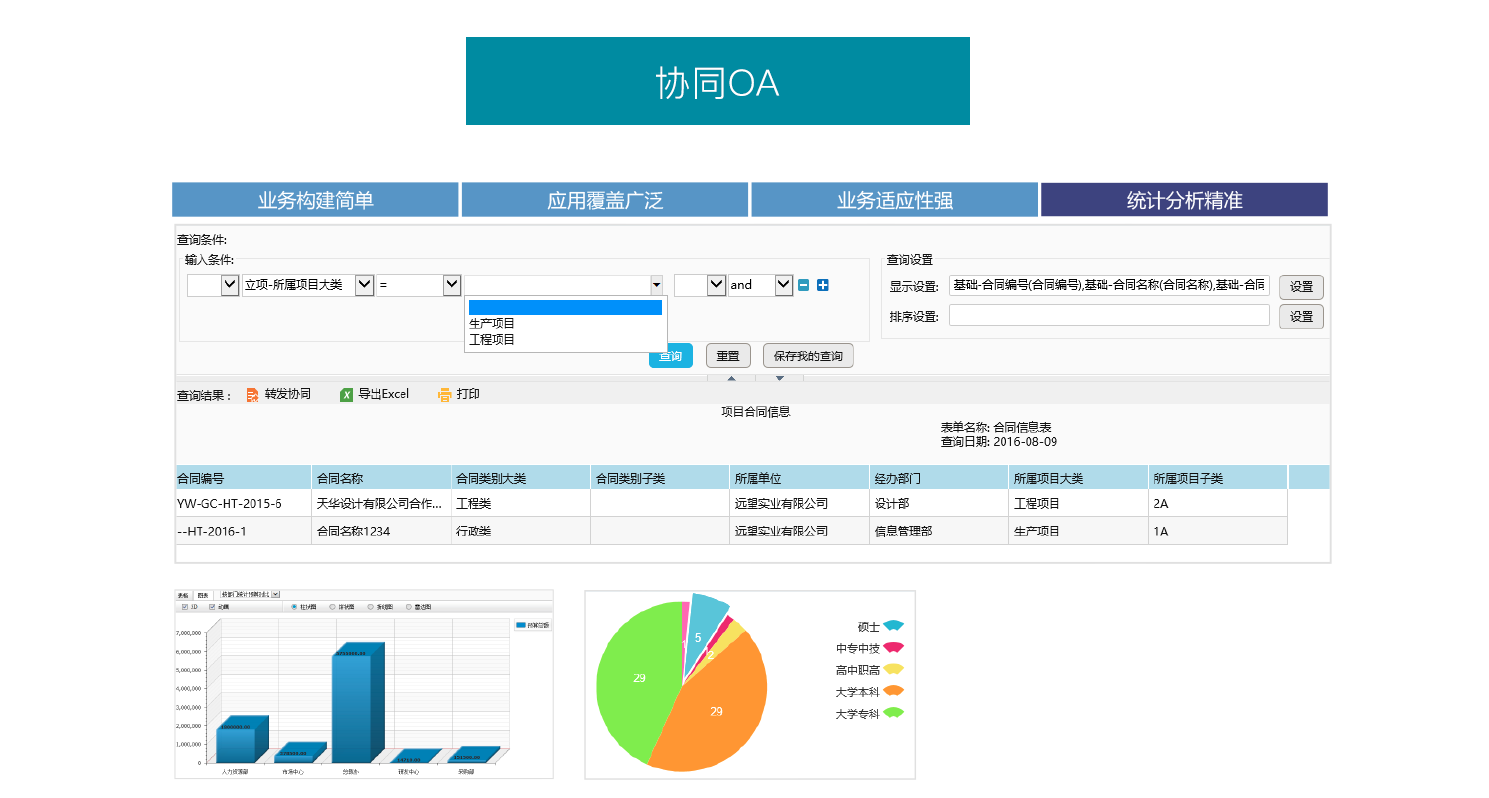1489x798 pixels.
Task: Click the 重置 reset button
Action: (728, 356)
